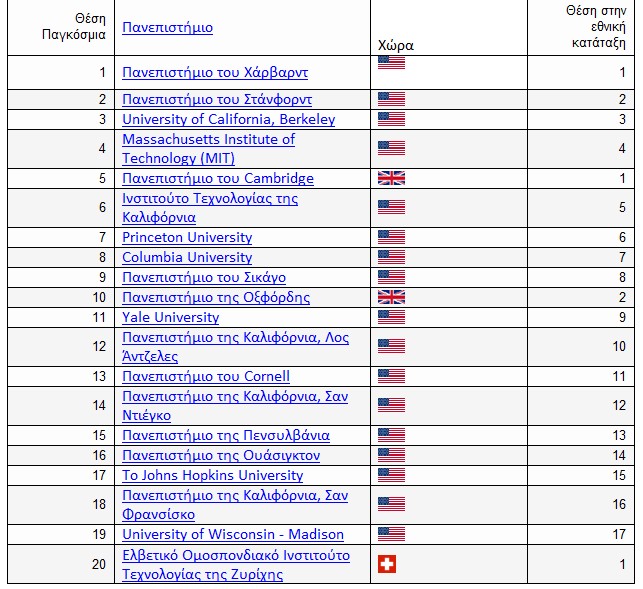Open Ινστιτούτο Τεχνολογίας της Καλιφόρνια link
643x589 pixels.
click(x=210, y=208)
